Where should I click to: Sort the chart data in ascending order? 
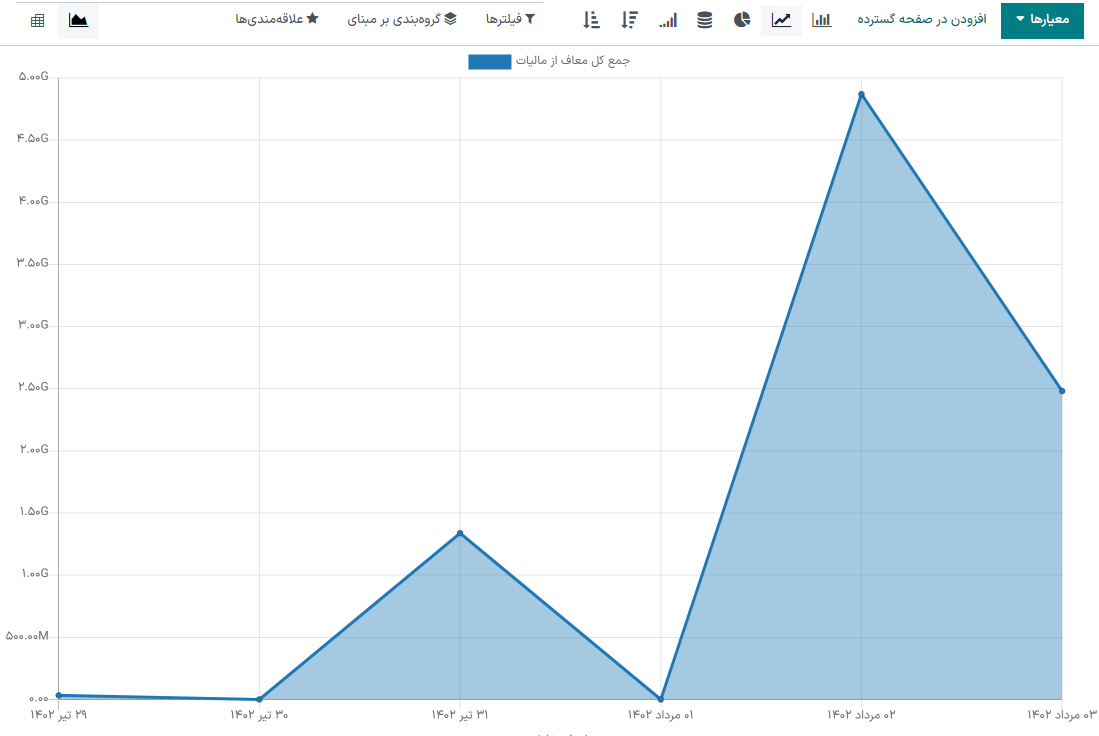pos(591,20)
